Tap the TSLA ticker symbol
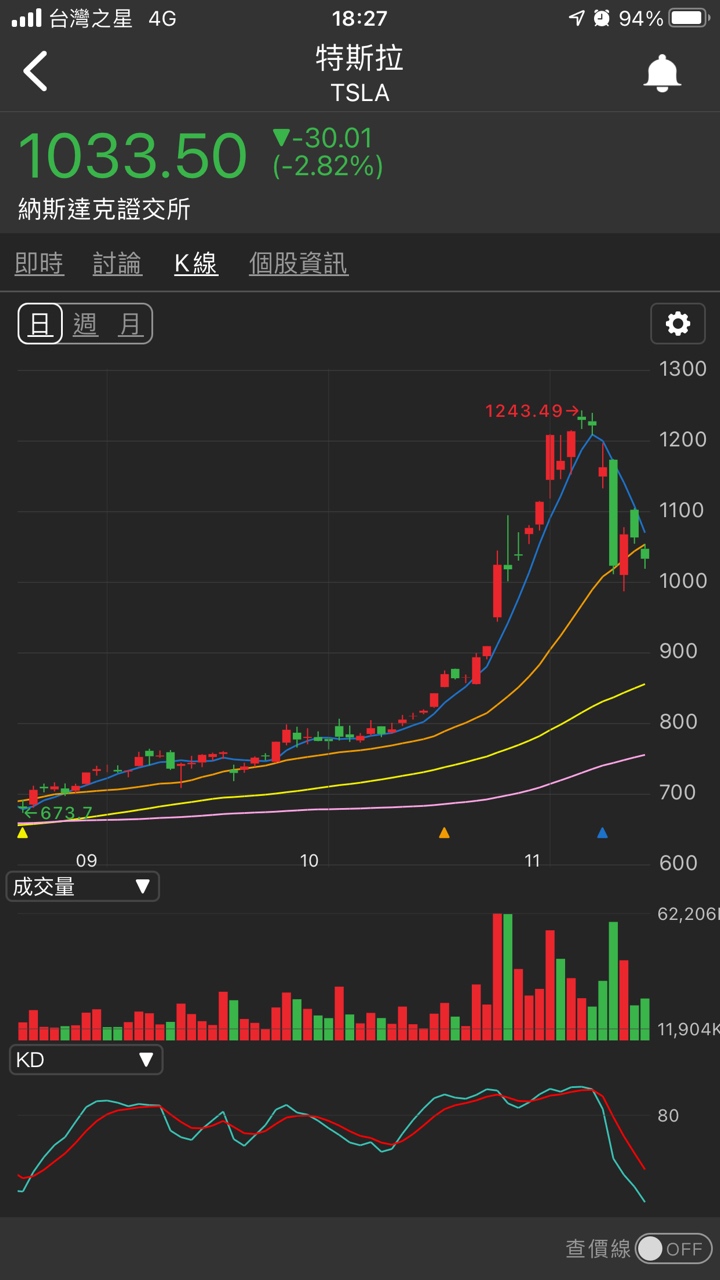The image size is (720, 1280). [x=360, y=93]
